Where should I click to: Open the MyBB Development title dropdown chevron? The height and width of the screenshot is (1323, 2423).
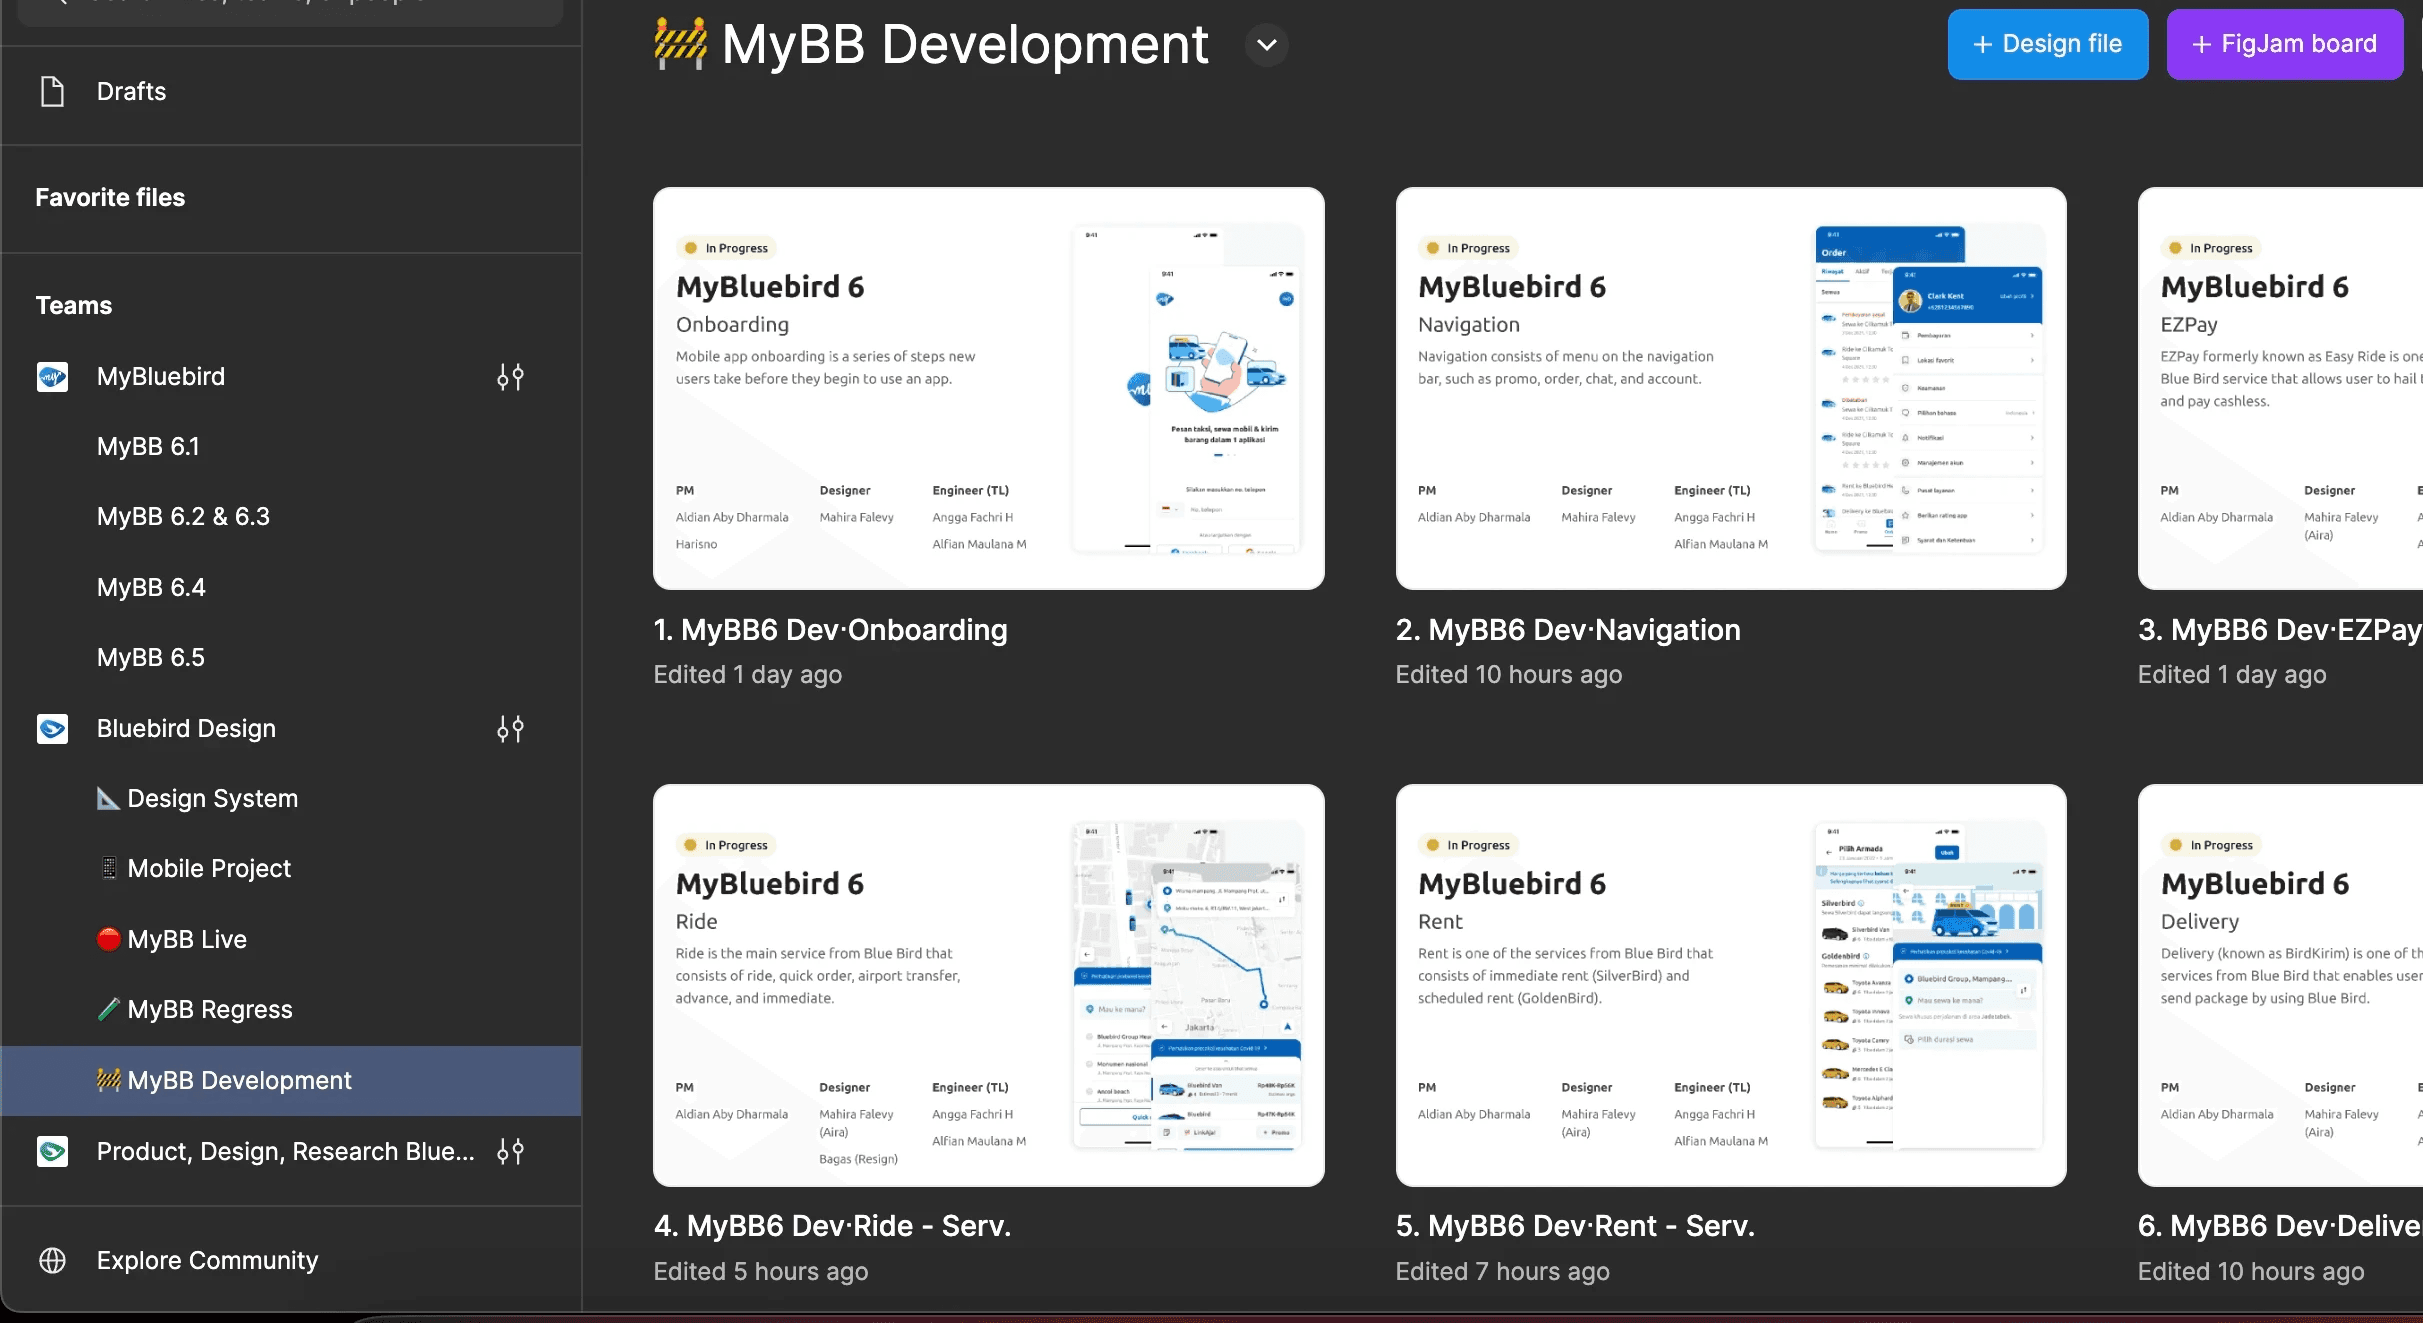pyautogui.click(x=1266, y=45)
